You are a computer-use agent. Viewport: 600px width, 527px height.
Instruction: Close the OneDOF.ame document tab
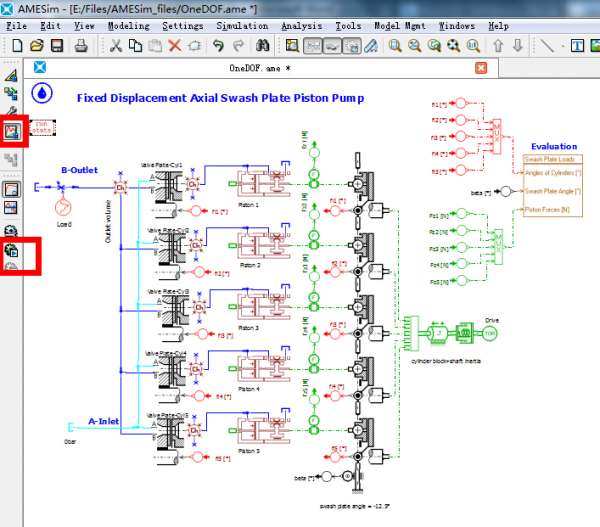[x=481, y=68]
